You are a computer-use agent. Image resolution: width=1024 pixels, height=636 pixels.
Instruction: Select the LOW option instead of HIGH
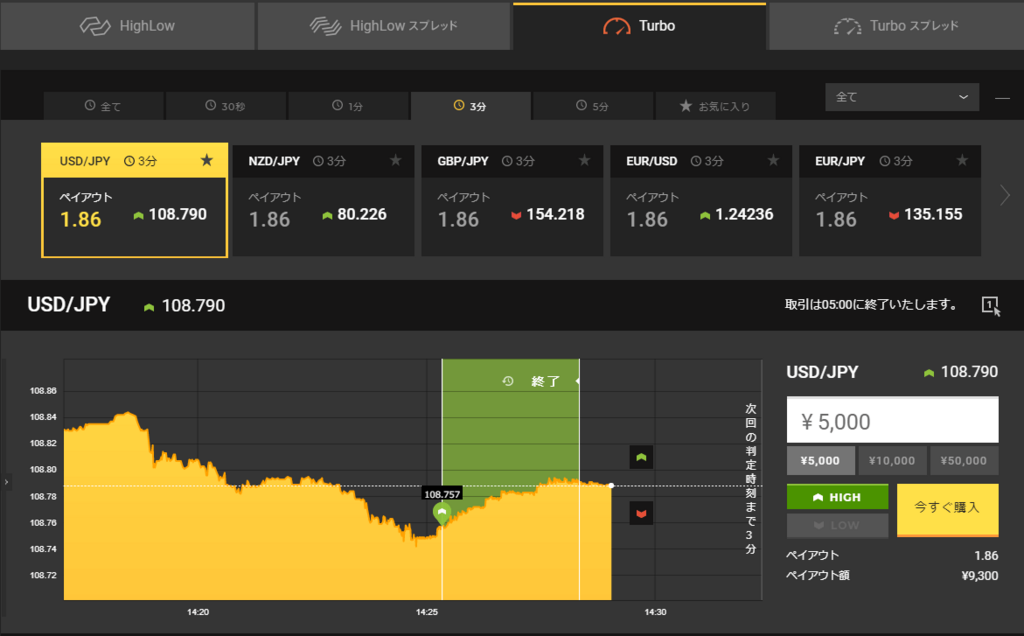click(x=837, y=525)
